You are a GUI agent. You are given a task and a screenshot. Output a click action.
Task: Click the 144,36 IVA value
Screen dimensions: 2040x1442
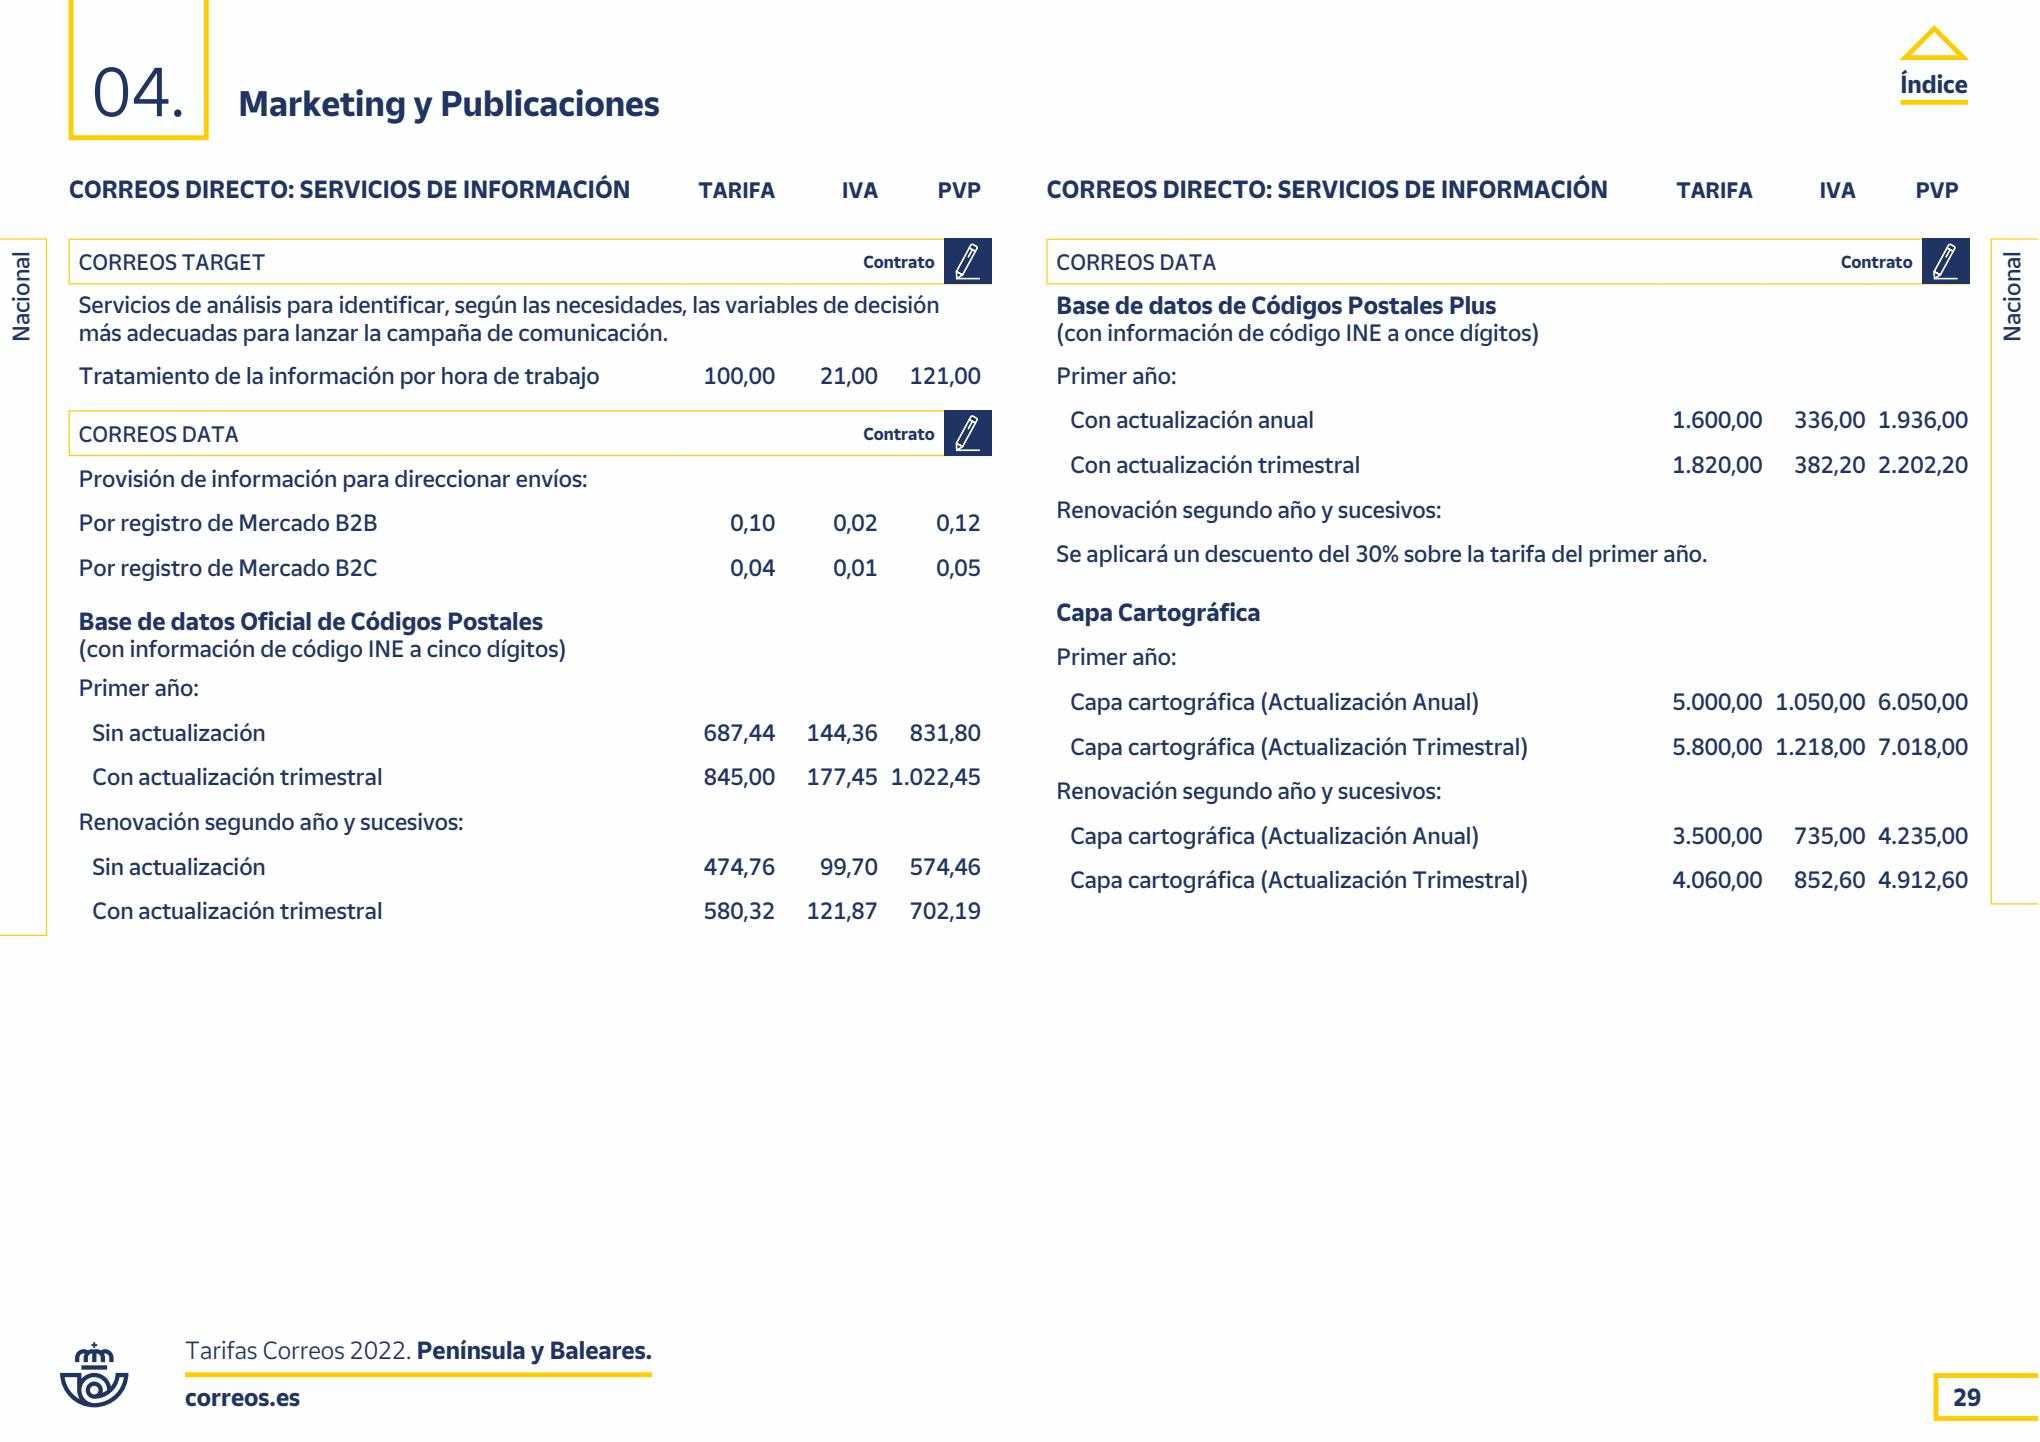pyautogui.click(x=842, y=733)
